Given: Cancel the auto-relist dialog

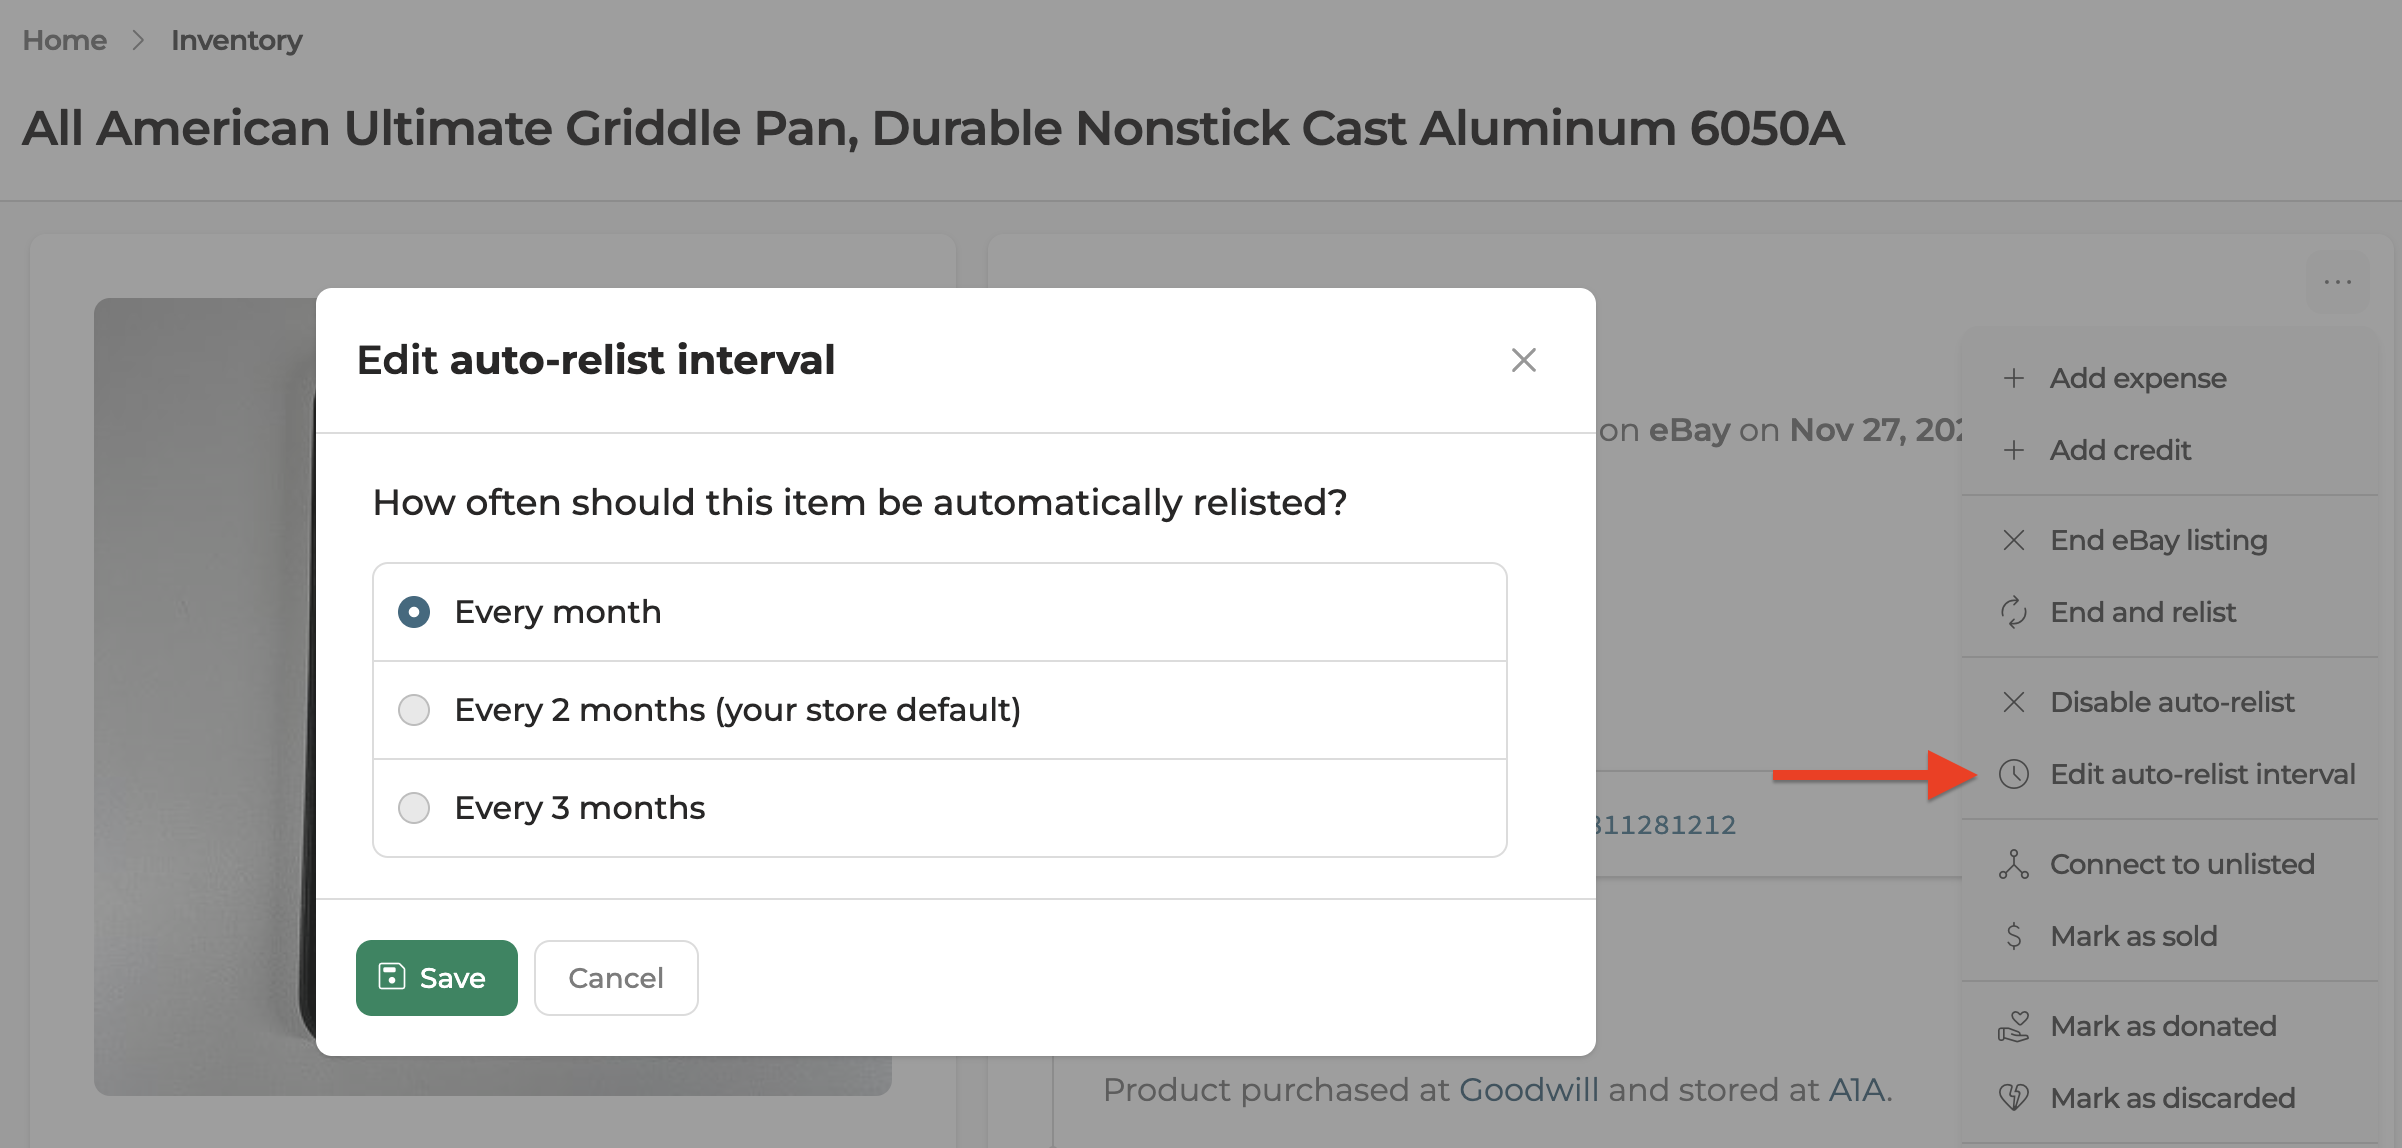Looking at the screenshot, I should (616, 978).
